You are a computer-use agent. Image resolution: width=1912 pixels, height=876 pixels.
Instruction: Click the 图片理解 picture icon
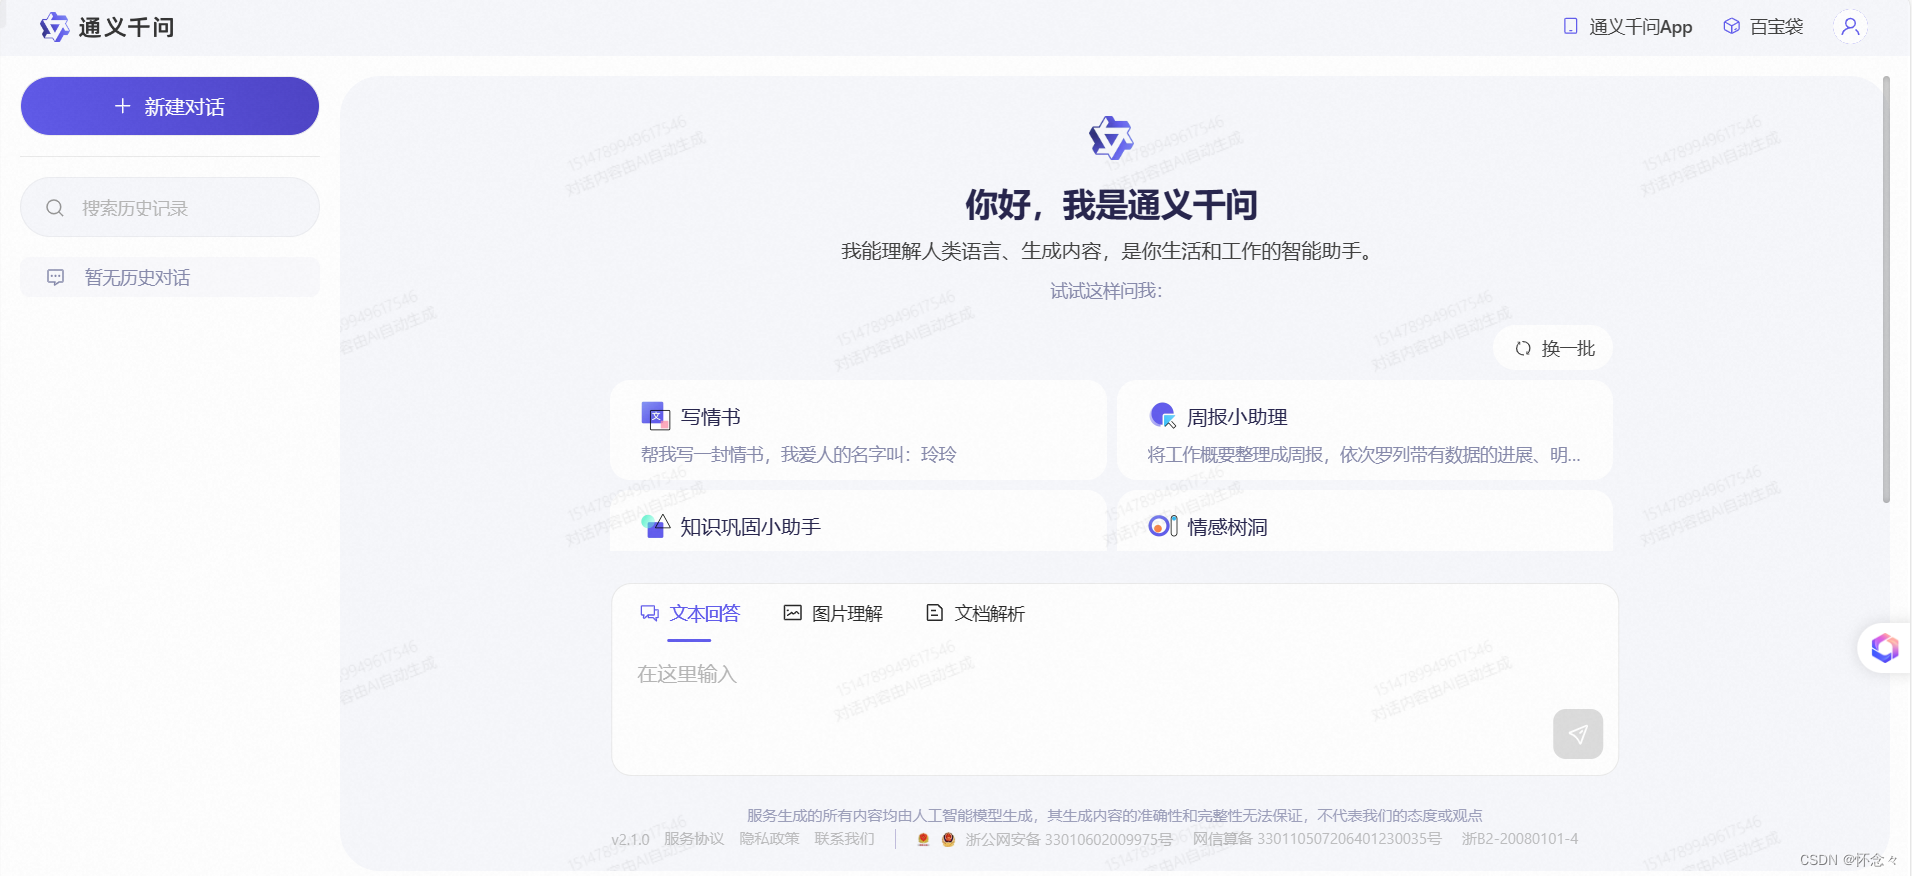[793, 613]
